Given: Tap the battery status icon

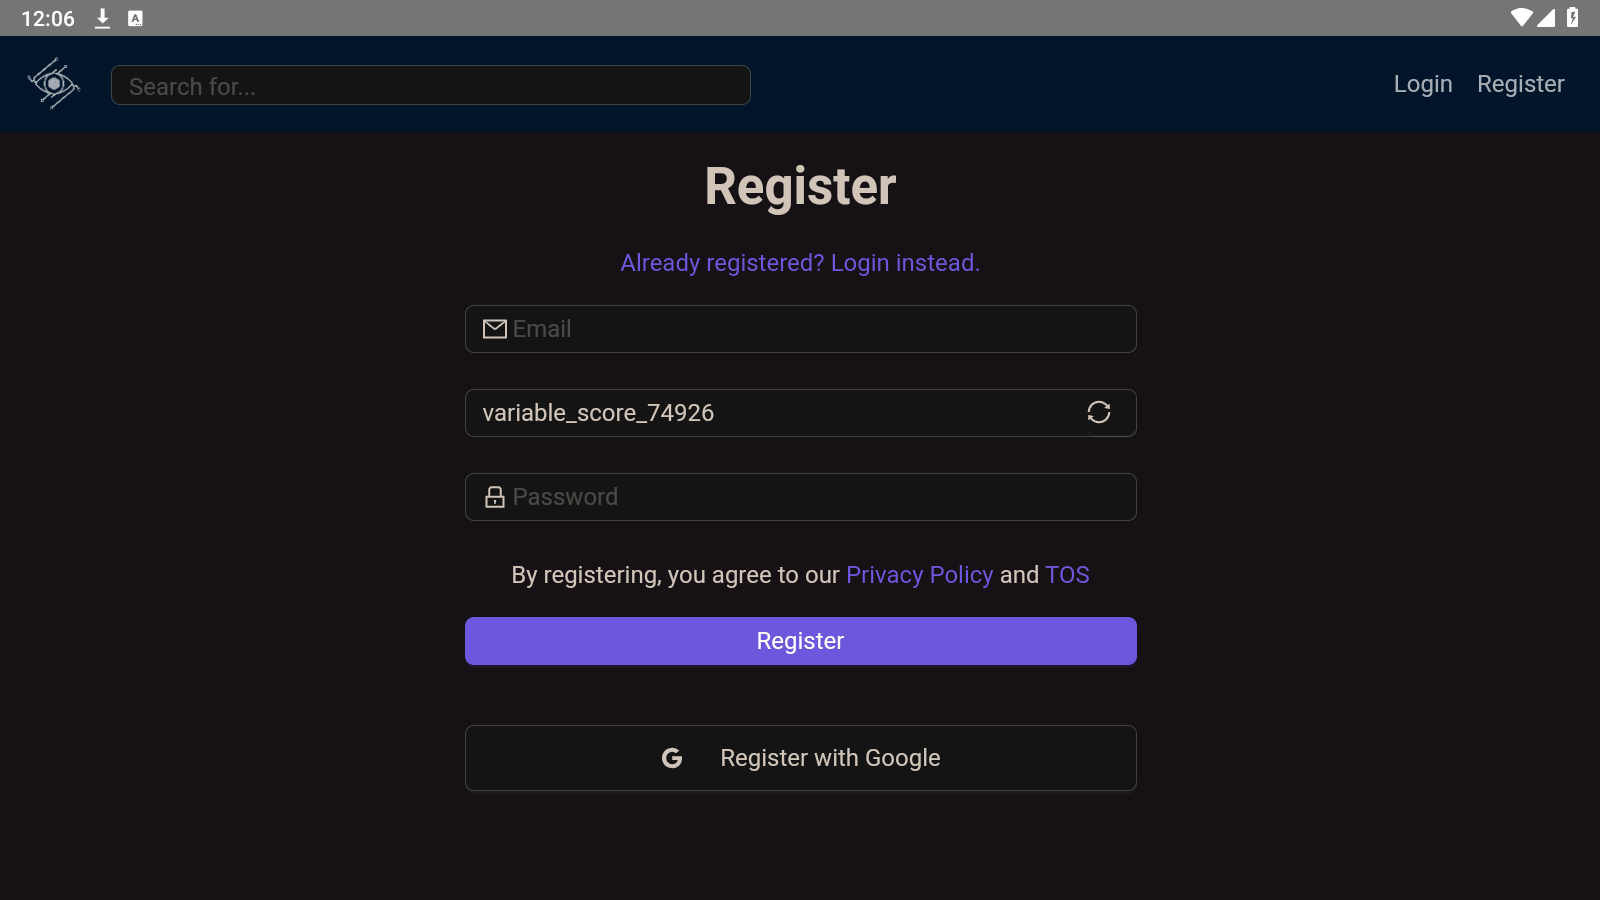Looking at the screenshot, I should click(x=1573, y=18).
